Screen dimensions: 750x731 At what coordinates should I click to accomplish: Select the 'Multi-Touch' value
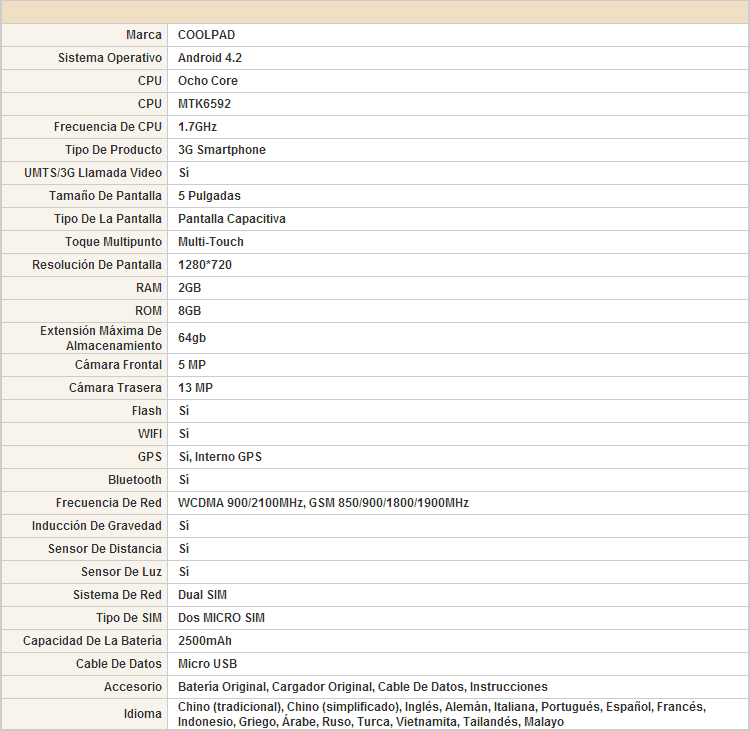click(x=210, y=242)
